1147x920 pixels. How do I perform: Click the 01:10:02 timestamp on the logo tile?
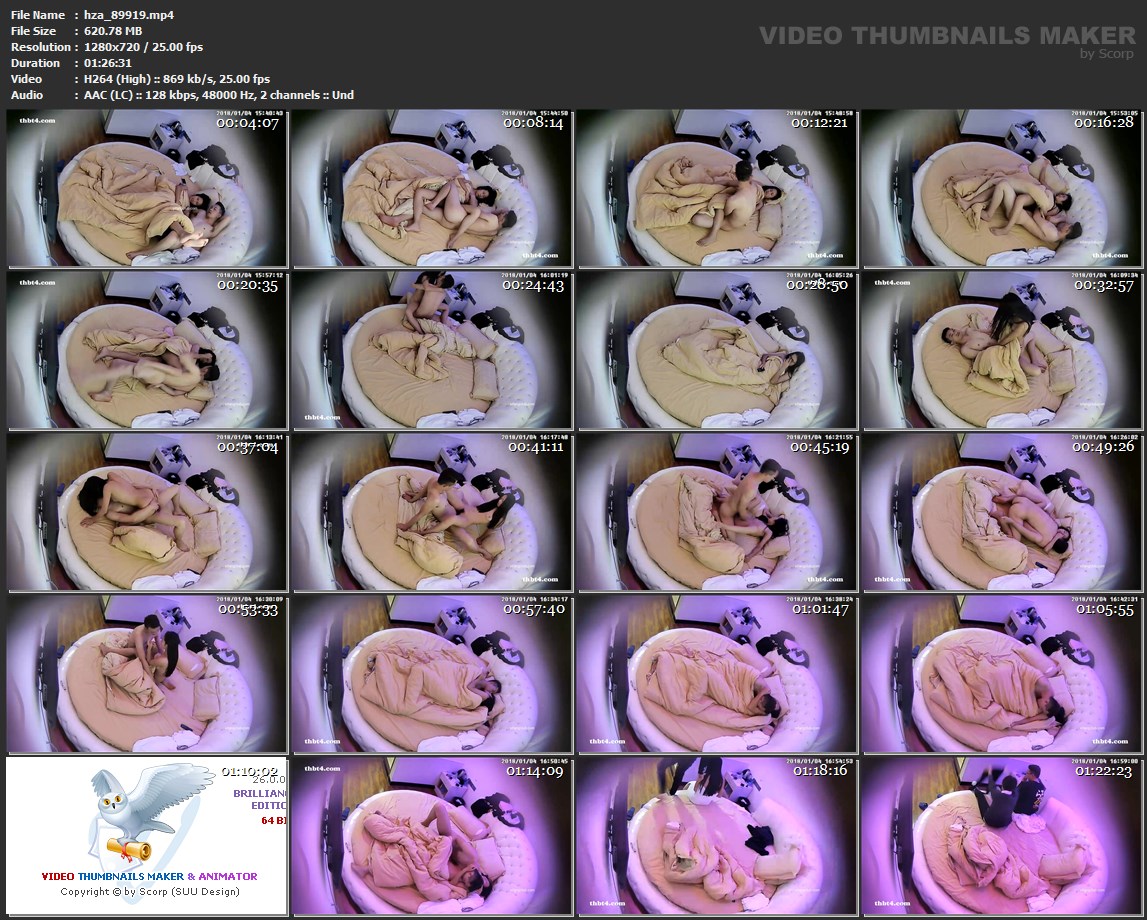[x=250, y=771]
